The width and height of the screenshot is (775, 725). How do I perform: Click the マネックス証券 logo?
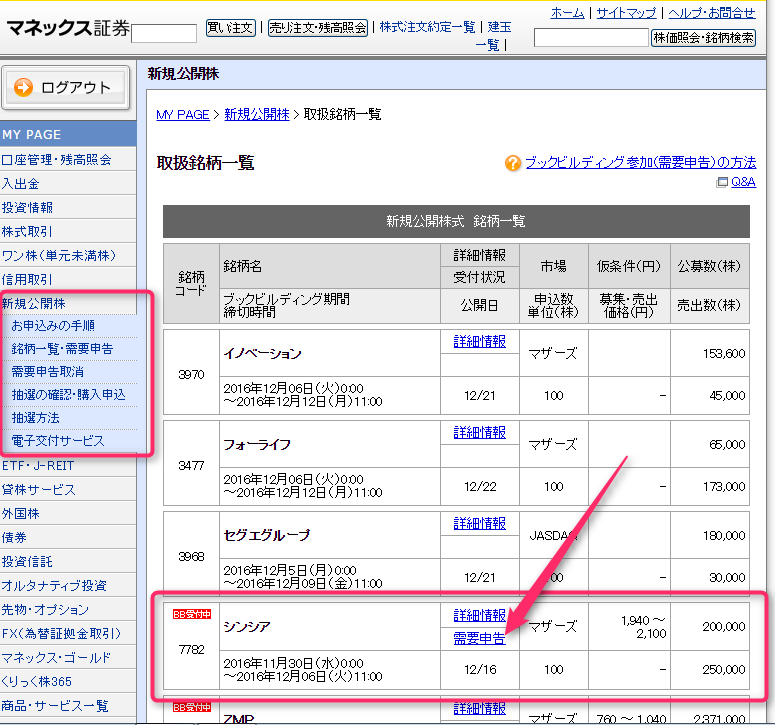tap(68, 28)
